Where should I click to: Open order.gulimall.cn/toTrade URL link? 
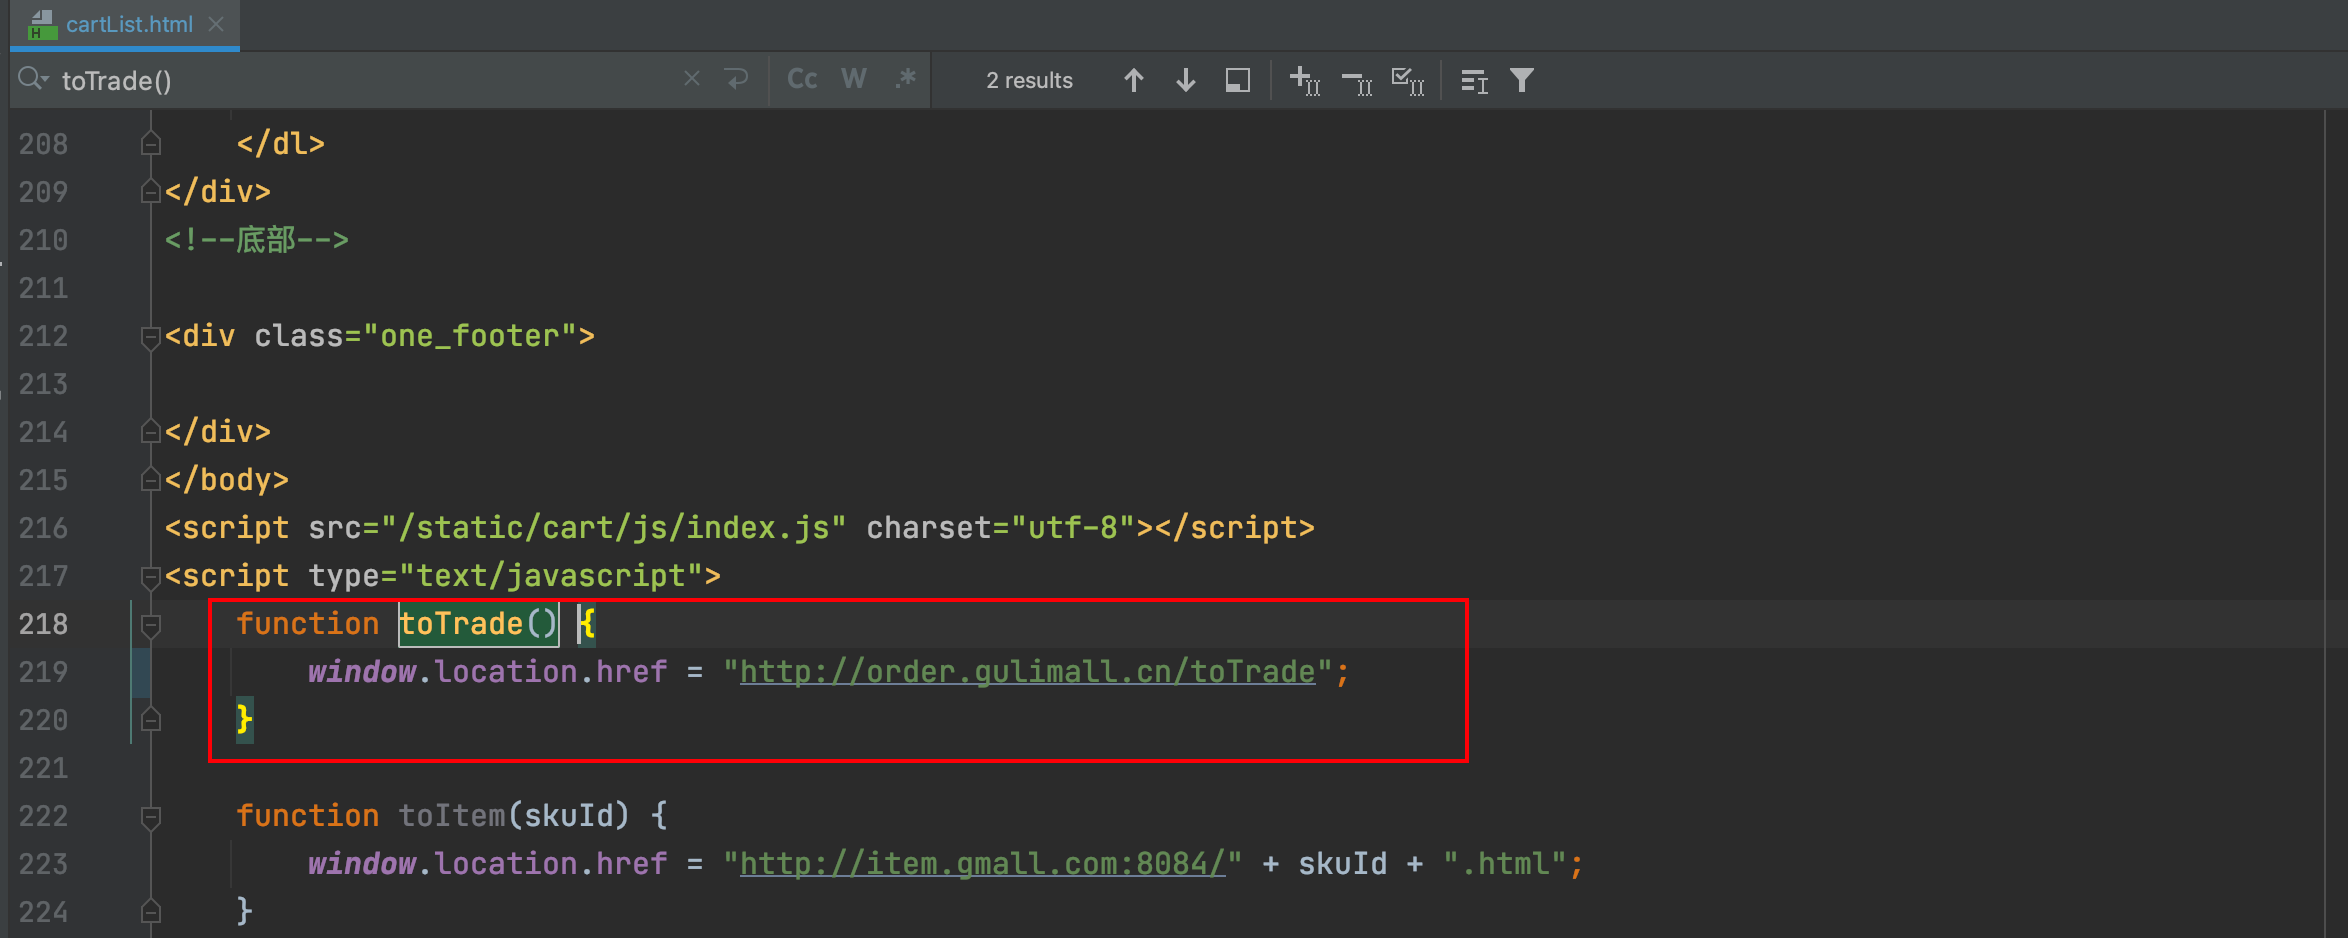[1027, 672]
